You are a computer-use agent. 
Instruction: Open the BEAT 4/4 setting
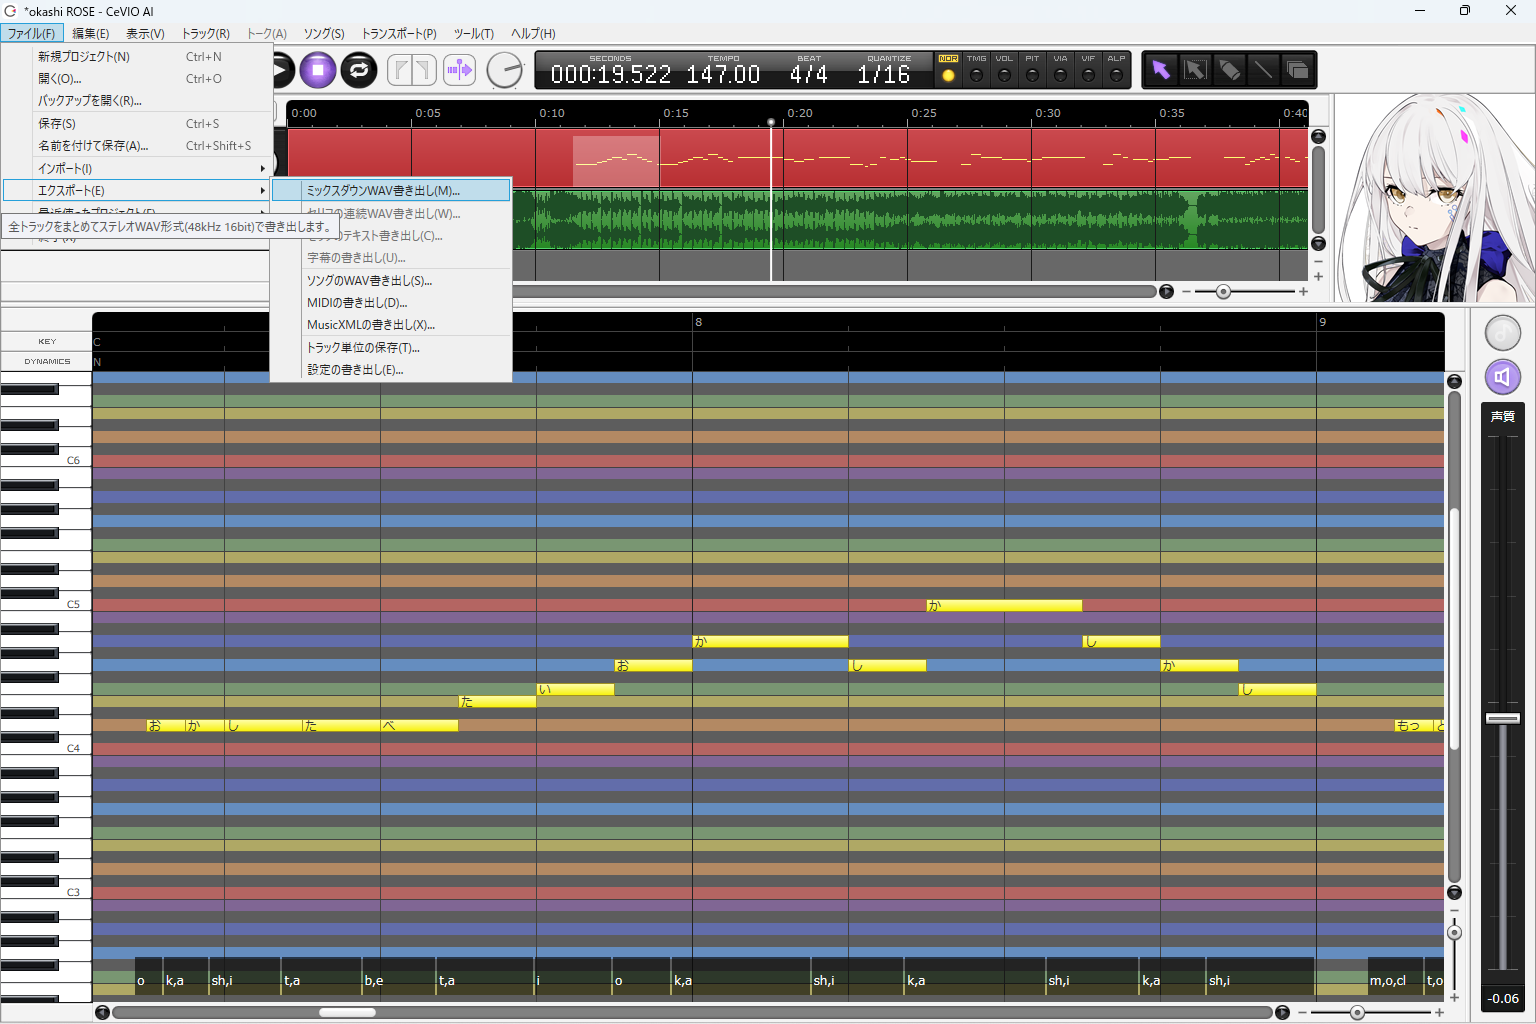tap(808, 74)
